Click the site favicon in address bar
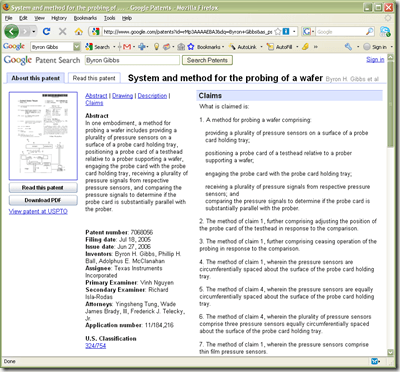 [x=96, y=32]
